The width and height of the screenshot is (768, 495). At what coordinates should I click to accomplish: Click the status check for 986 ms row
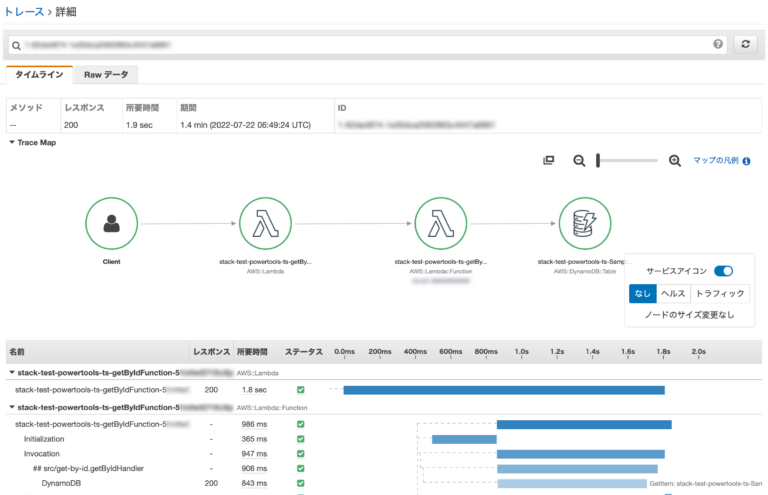tap(301, 424)
